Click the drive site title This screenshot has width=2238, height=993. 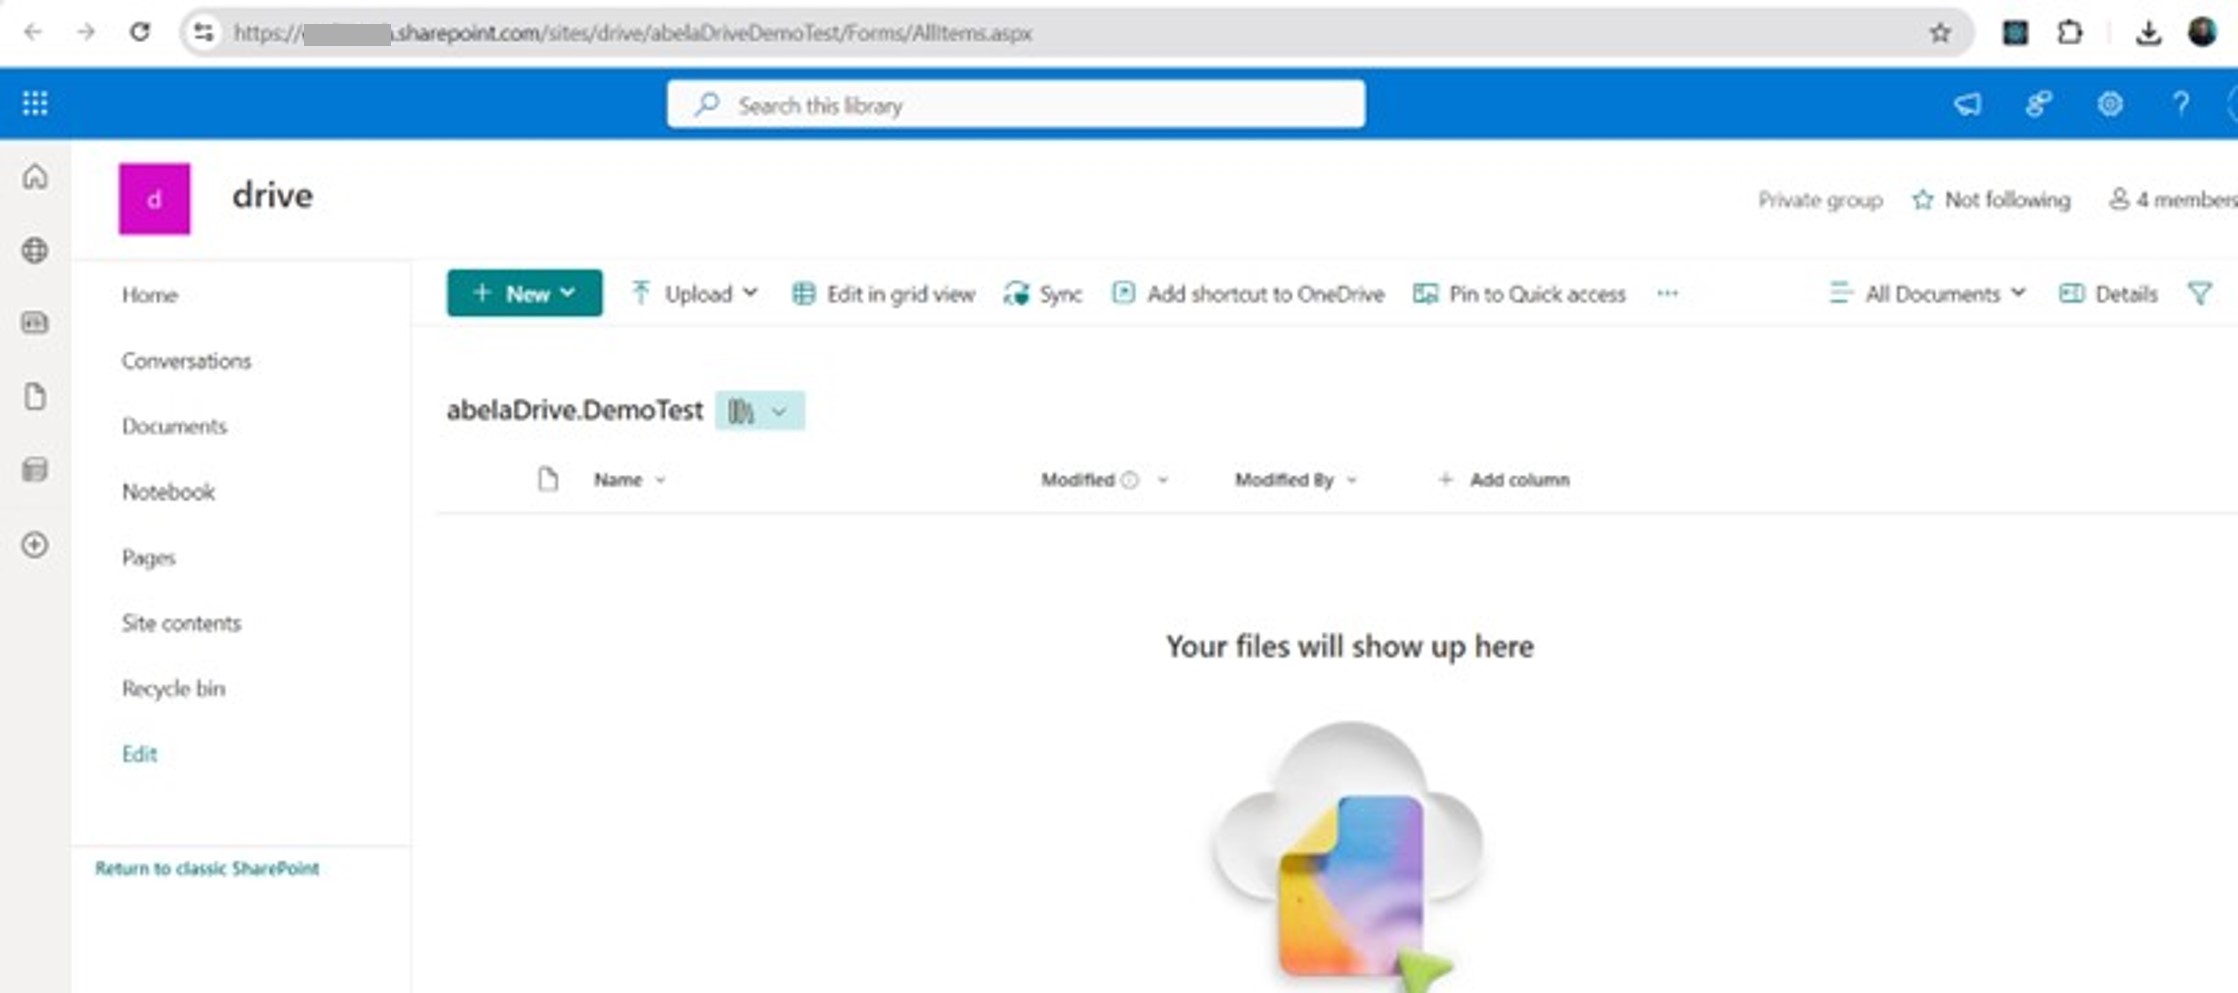[272, 195]
